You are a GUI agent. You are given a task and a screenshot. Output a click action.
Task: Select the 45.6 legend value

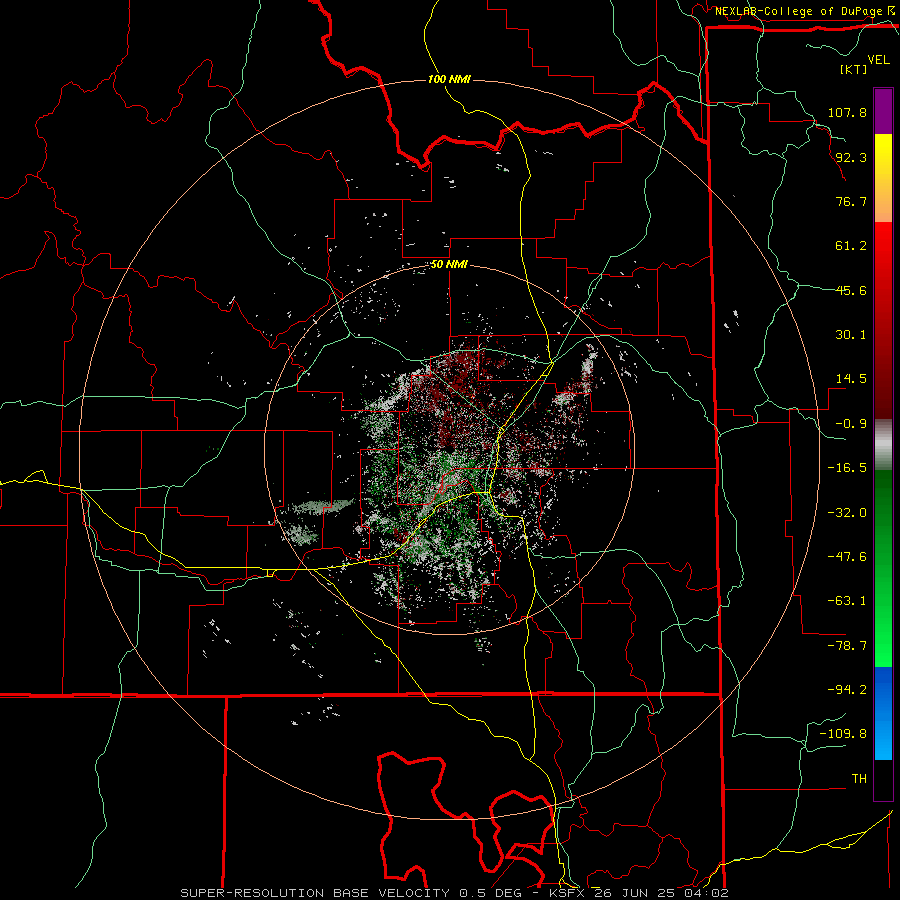click(851, 290)
